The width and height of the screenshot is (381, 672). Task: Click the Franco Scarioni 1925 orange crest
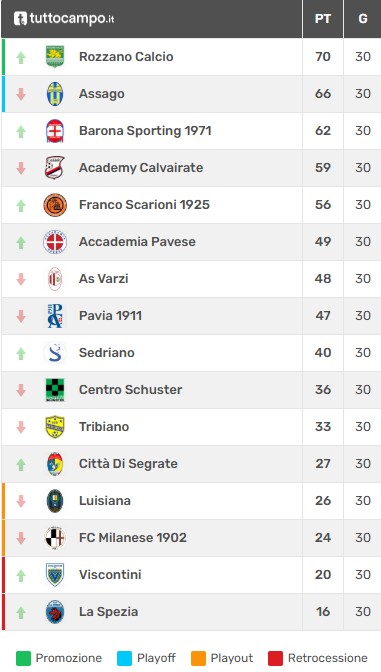[55, 205]
